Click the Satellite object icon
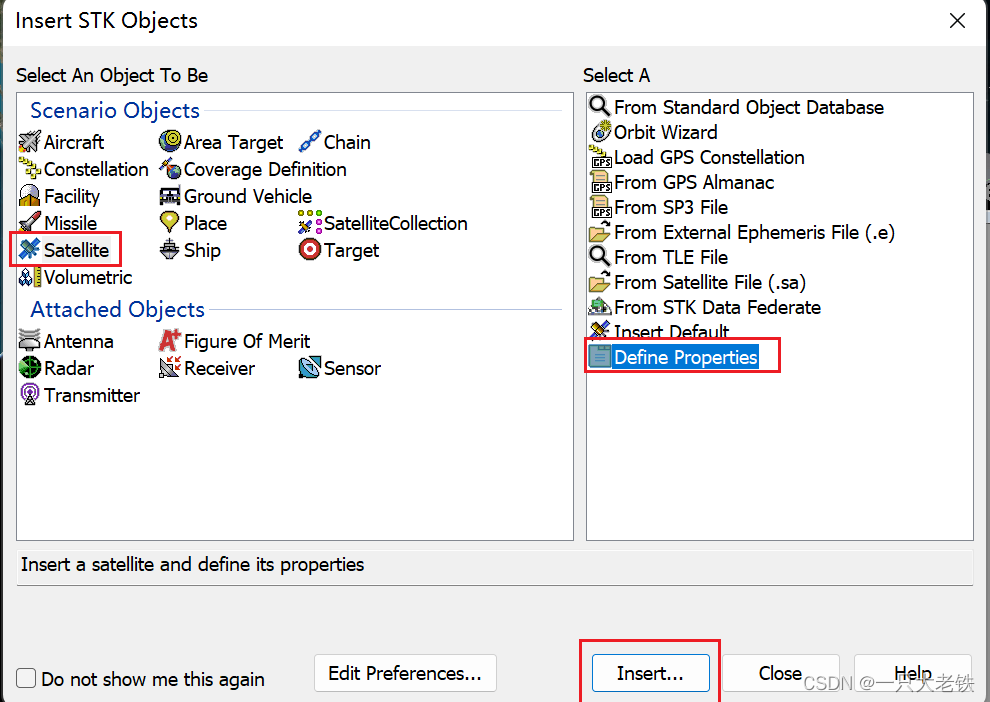 tap(30, 250)
